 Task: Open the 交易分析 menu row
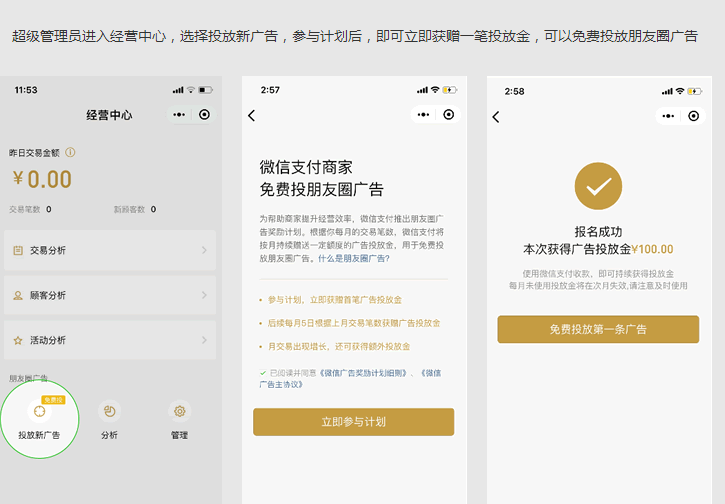pos(110,250)
